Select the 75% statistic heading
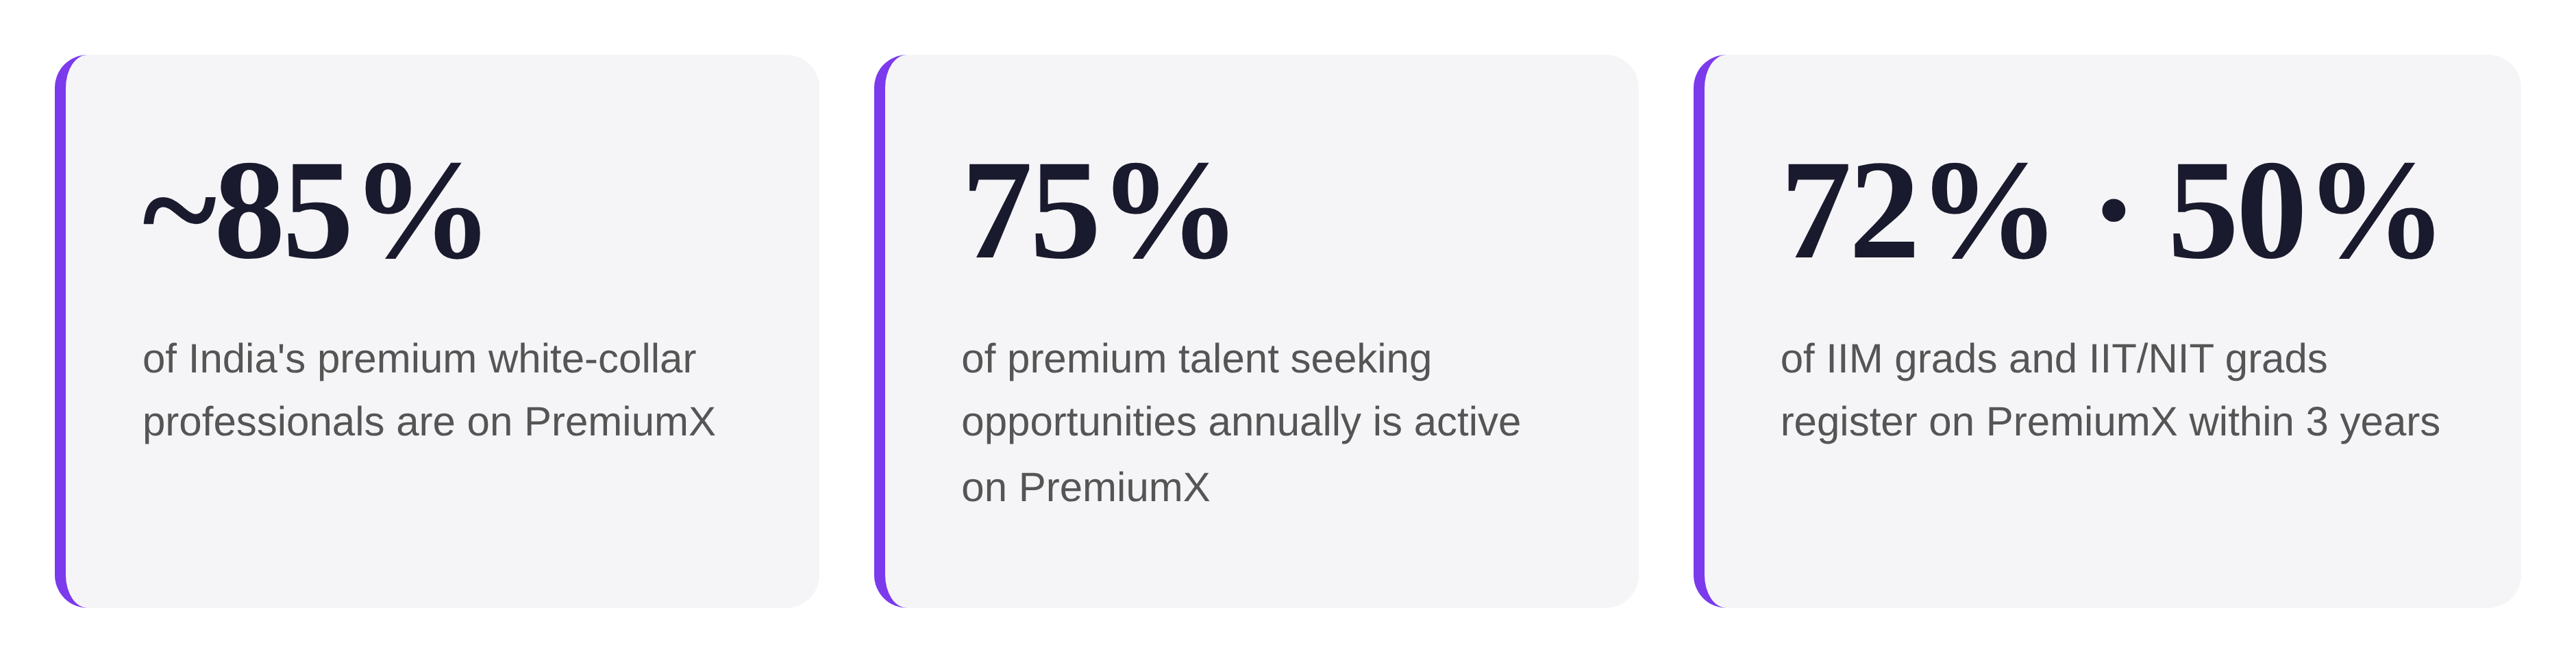The width and height of the screenshot is (2576, 660). (1095, 212)
